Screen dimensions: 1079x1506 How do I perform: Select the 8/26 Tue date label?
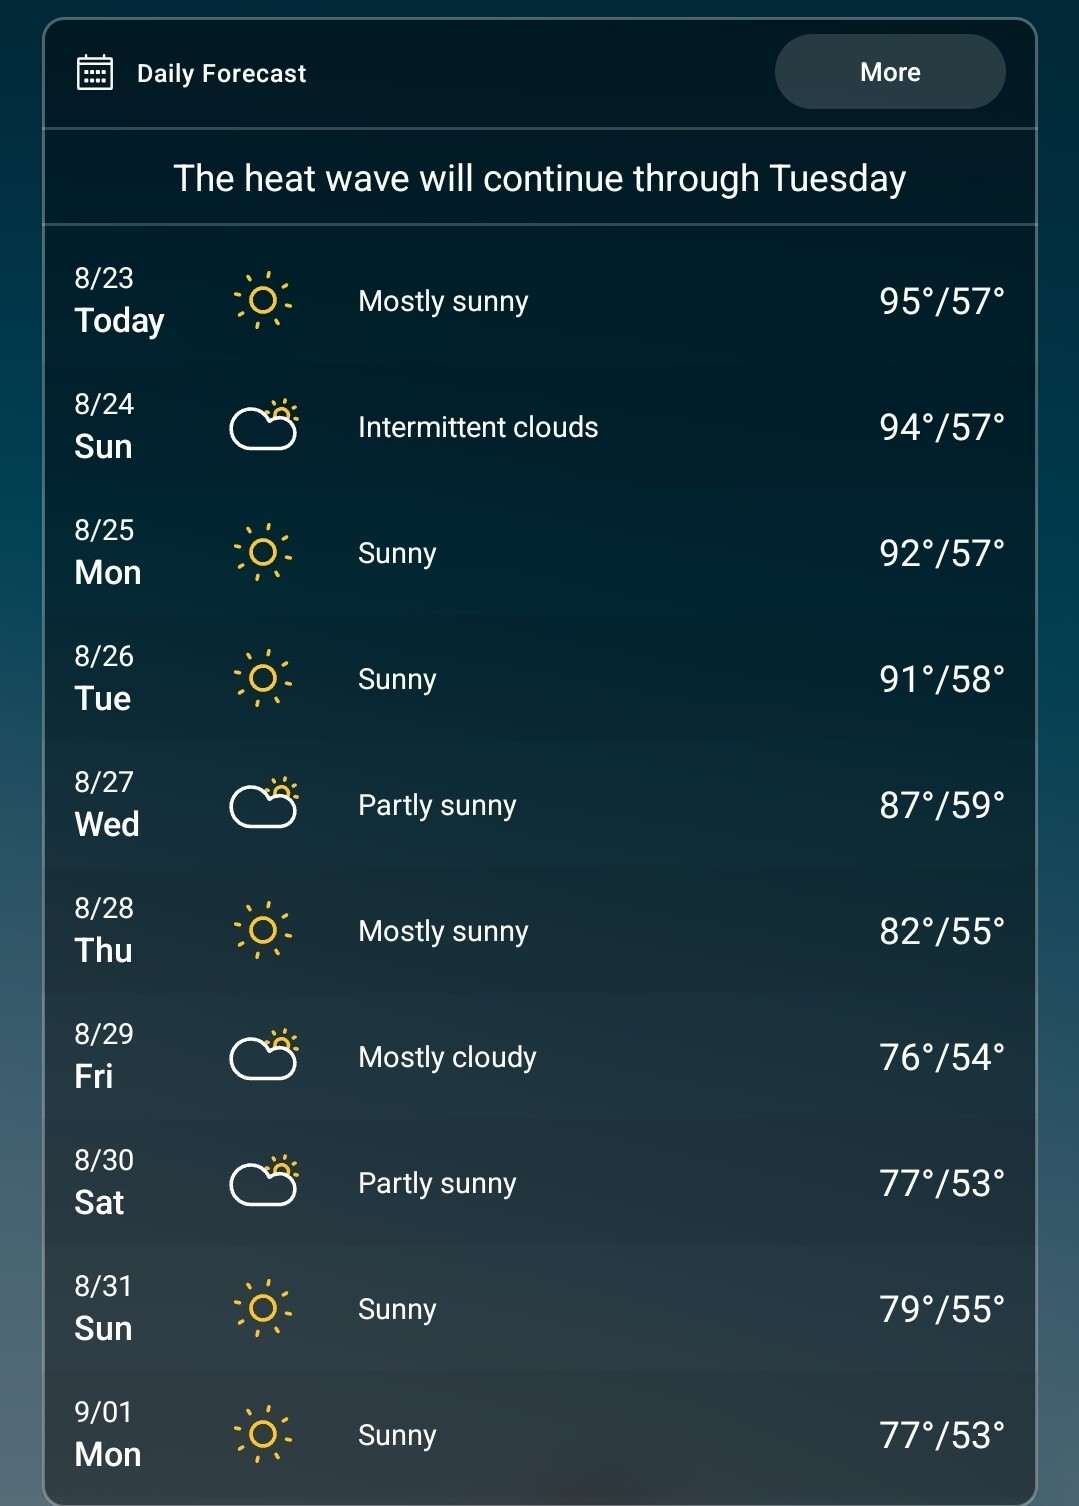point(104,678)
